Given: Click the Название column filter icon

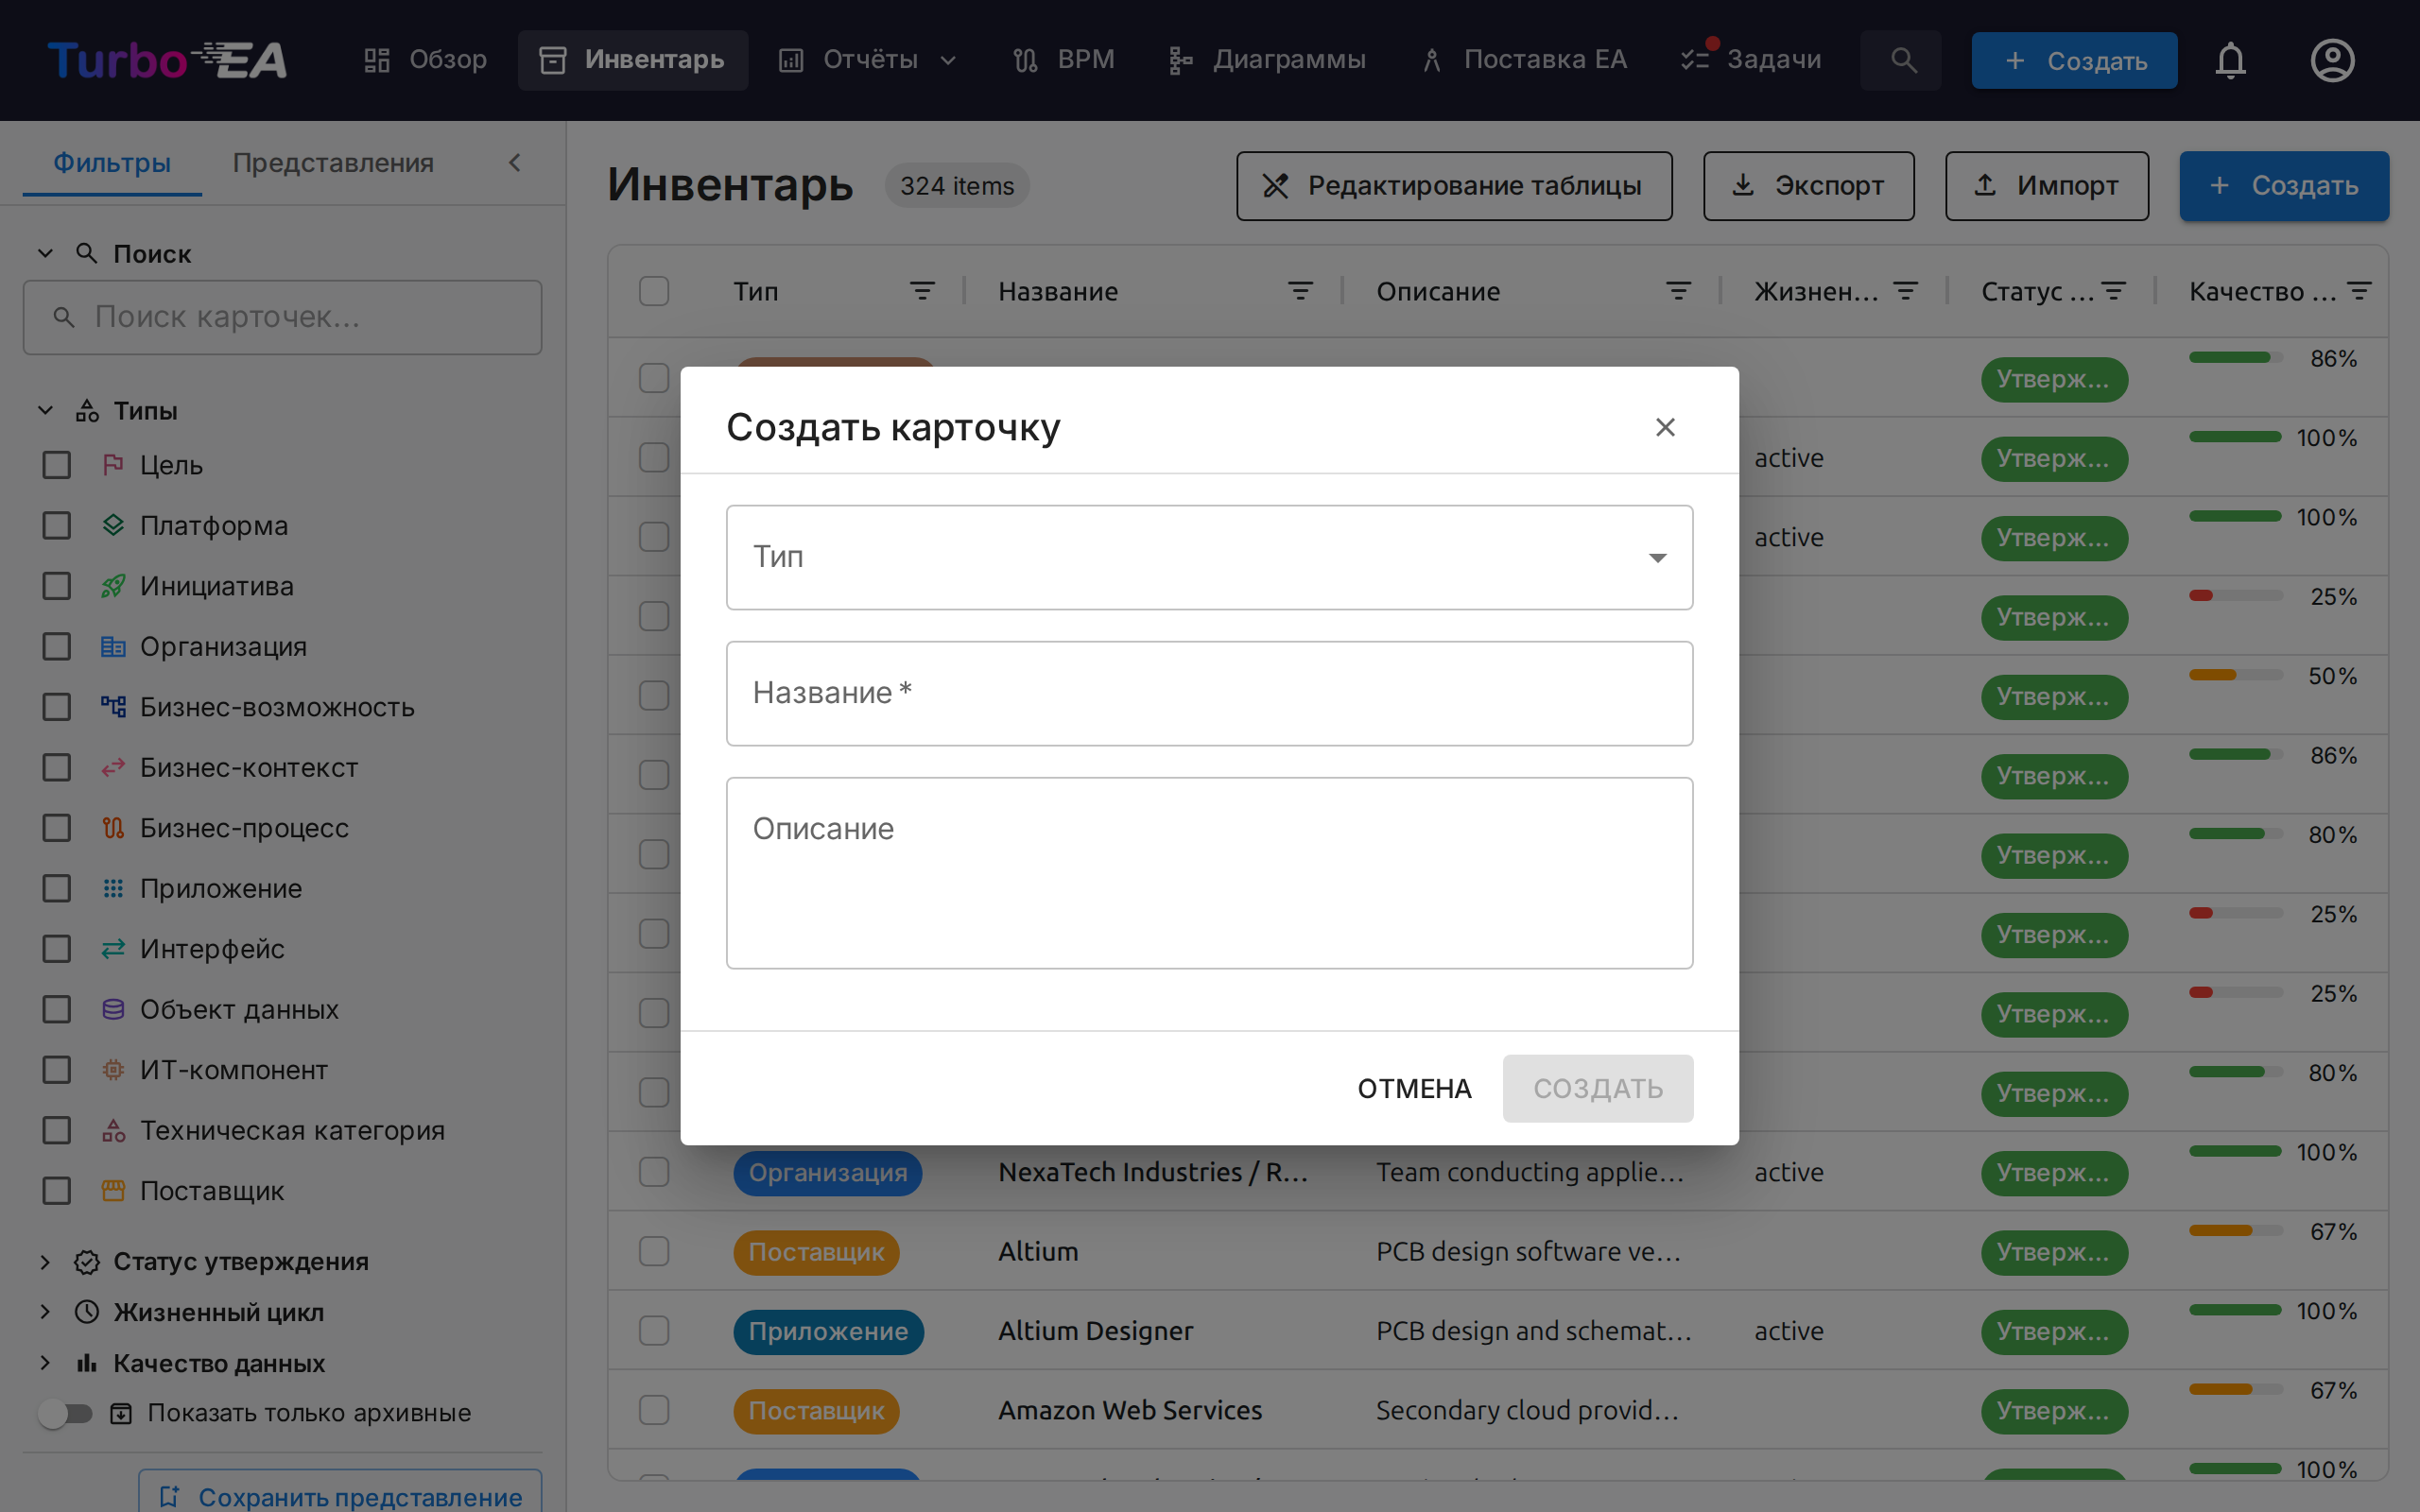Looking at the screenshot, I should point(1300,291).
